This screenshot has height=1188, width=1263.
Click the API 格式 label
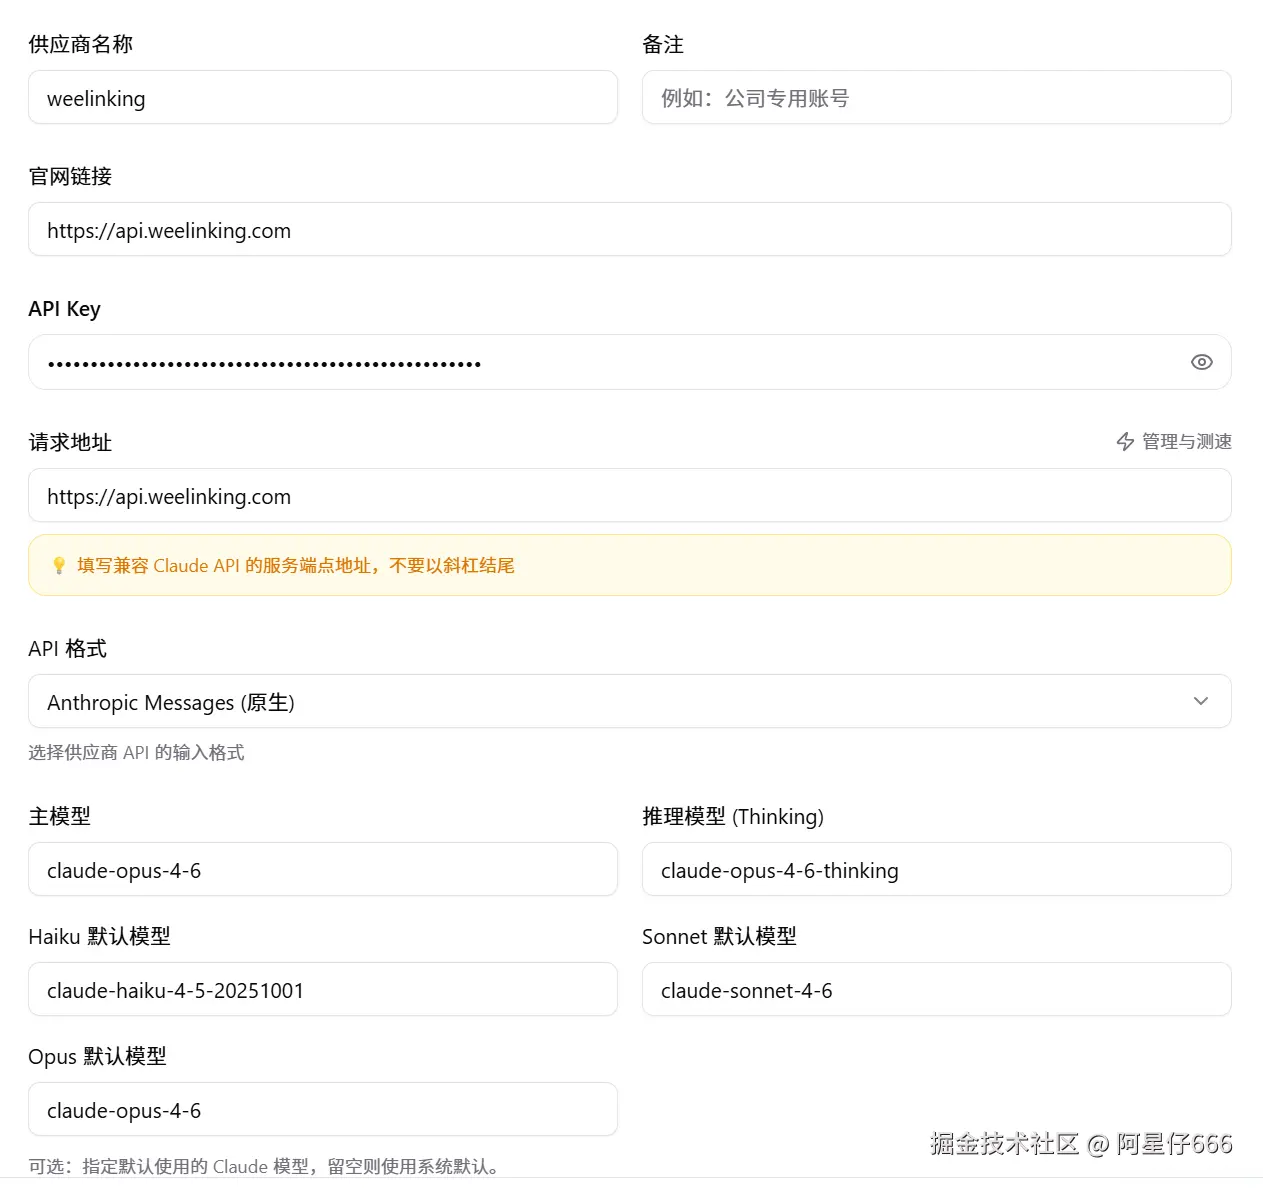67,648
